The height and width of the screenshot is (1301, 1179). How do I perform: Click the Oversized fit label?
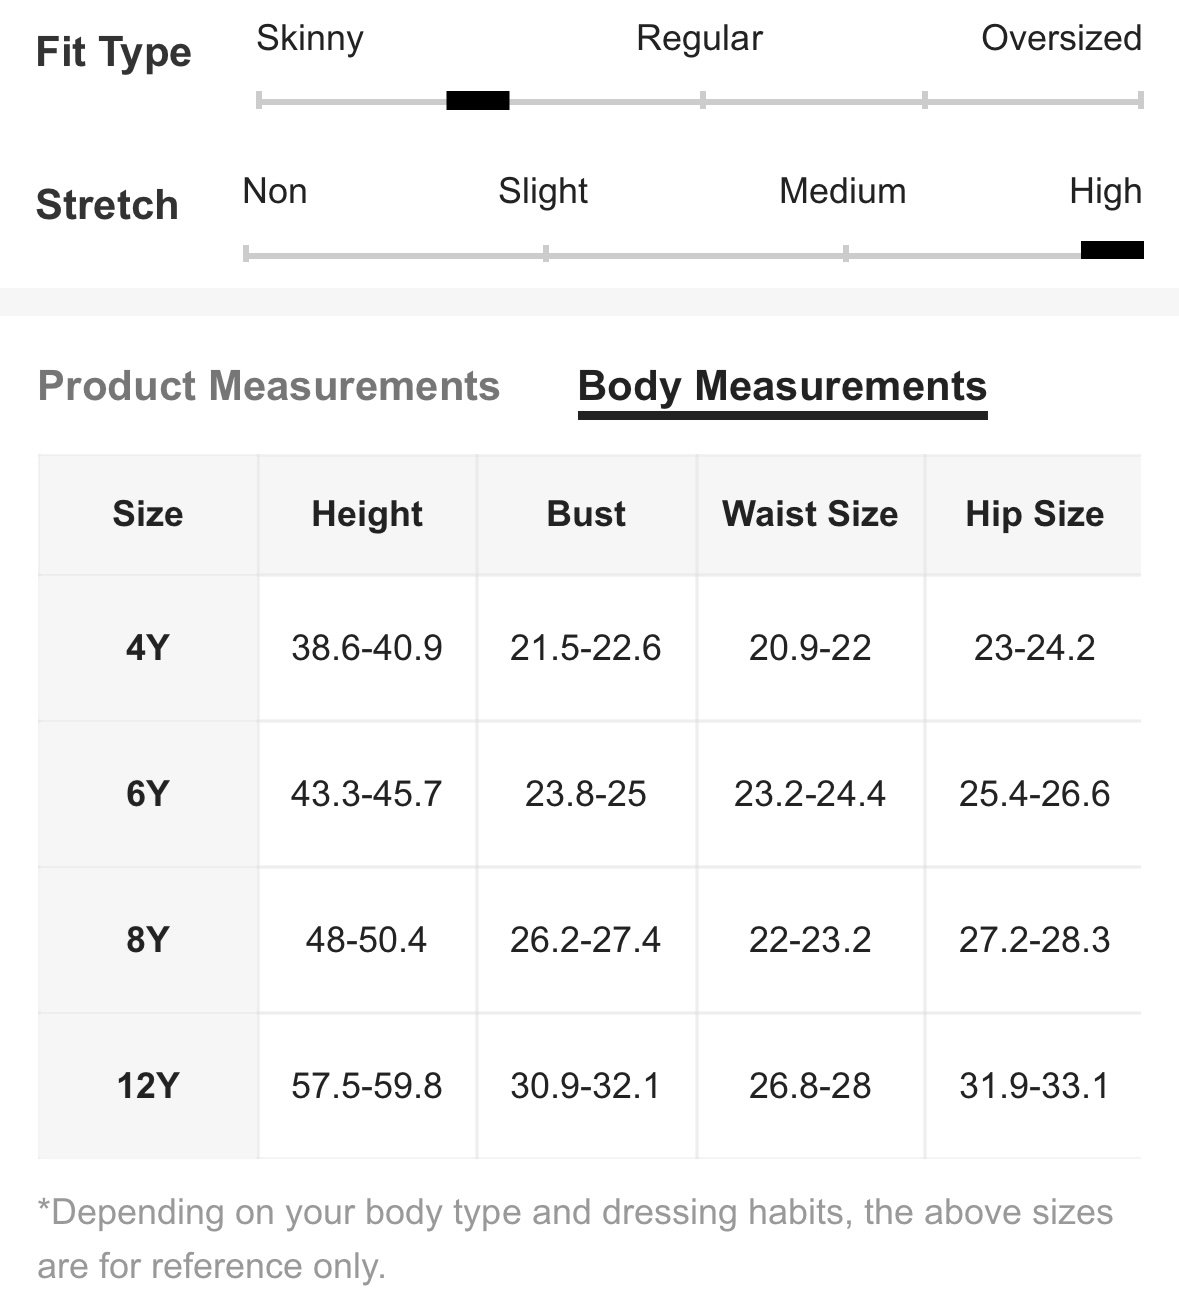[x=1061, y=38]
